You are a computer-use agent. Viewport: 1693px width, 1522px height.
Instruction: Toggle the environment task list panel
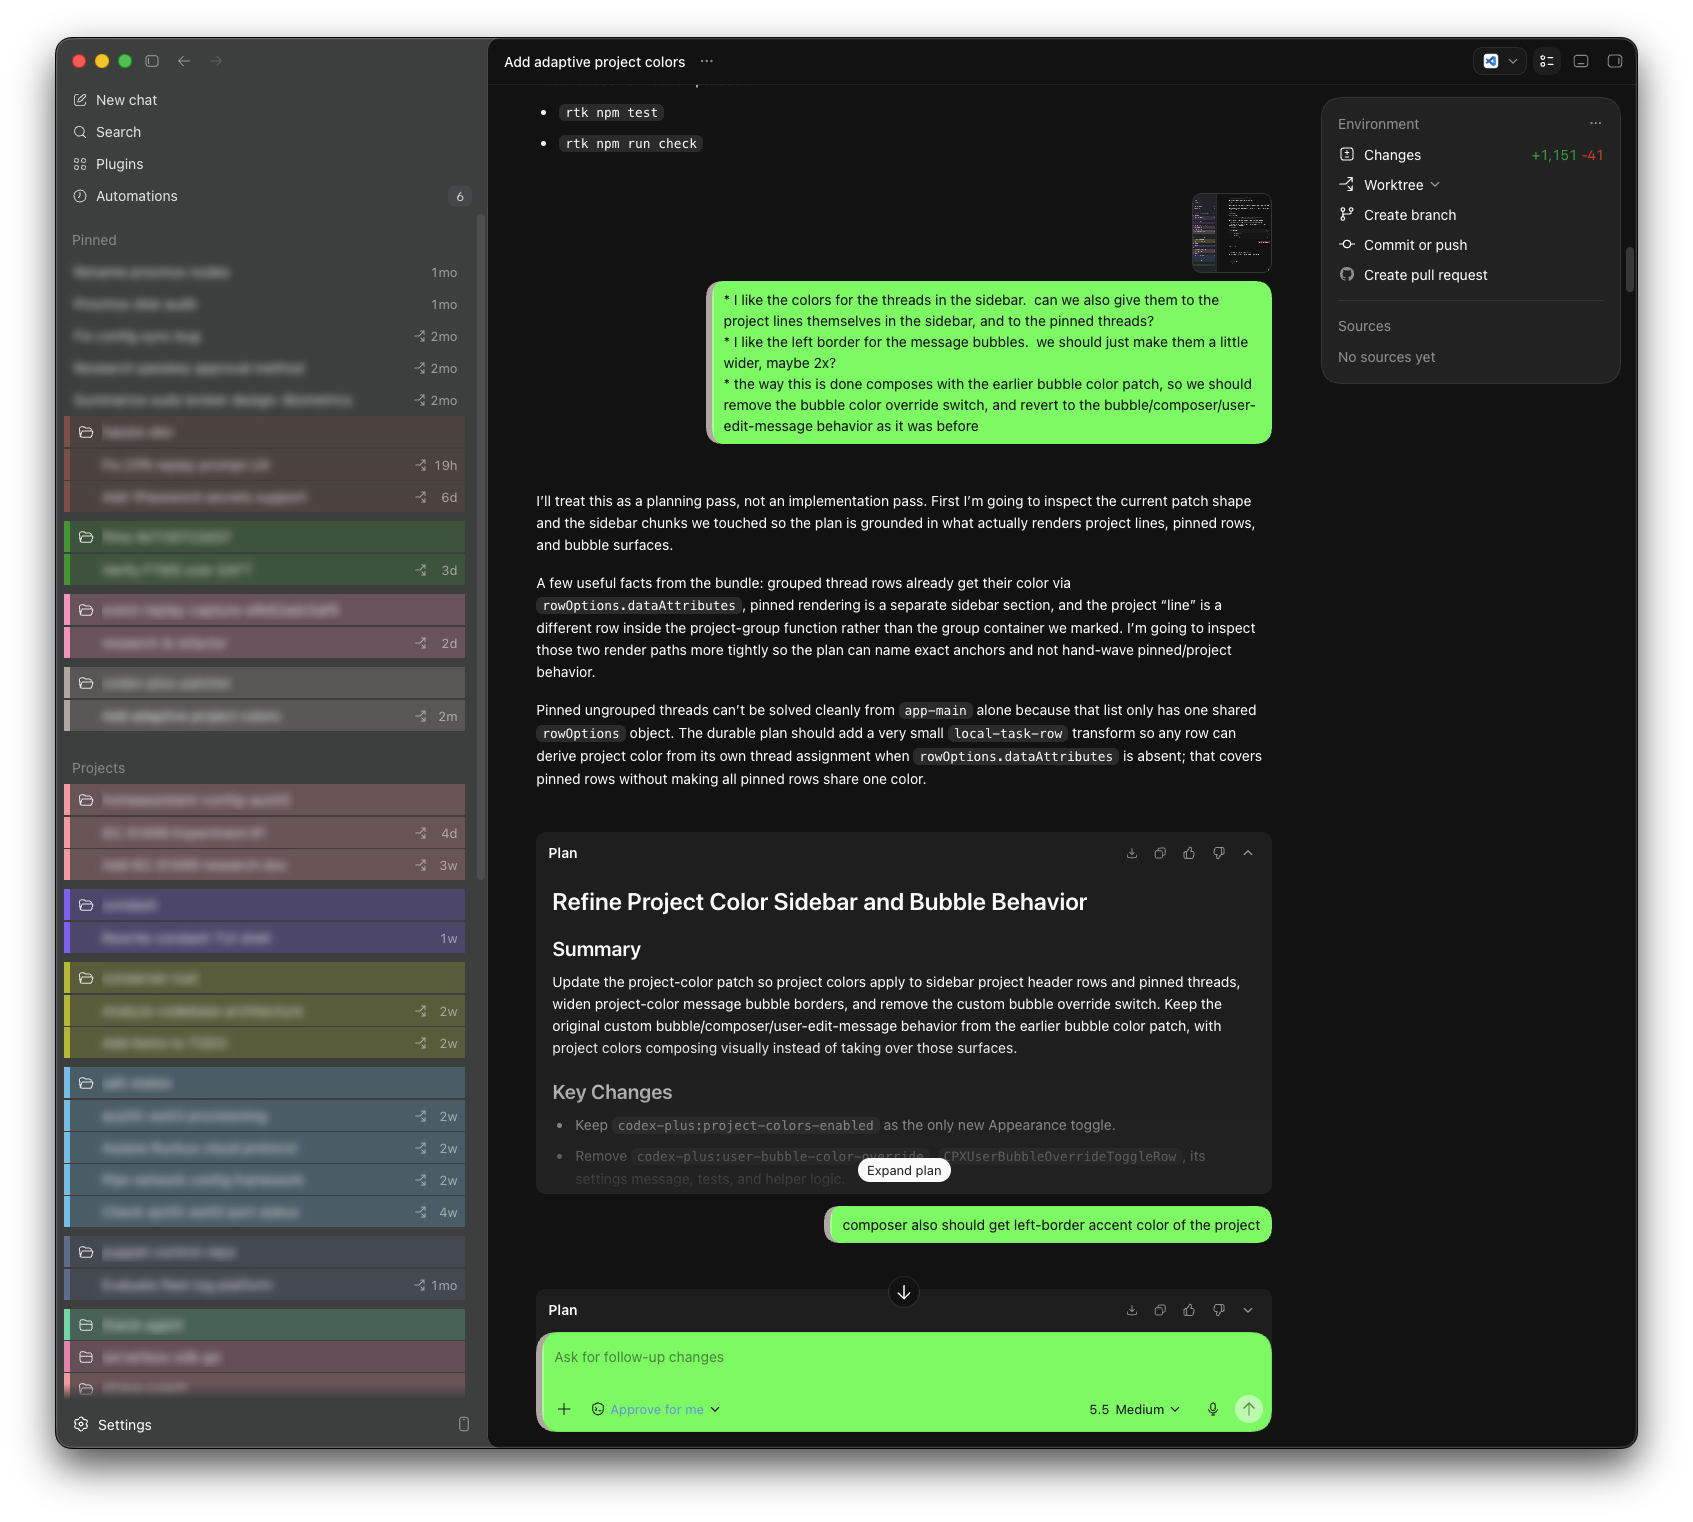(x=1547, y=61)
